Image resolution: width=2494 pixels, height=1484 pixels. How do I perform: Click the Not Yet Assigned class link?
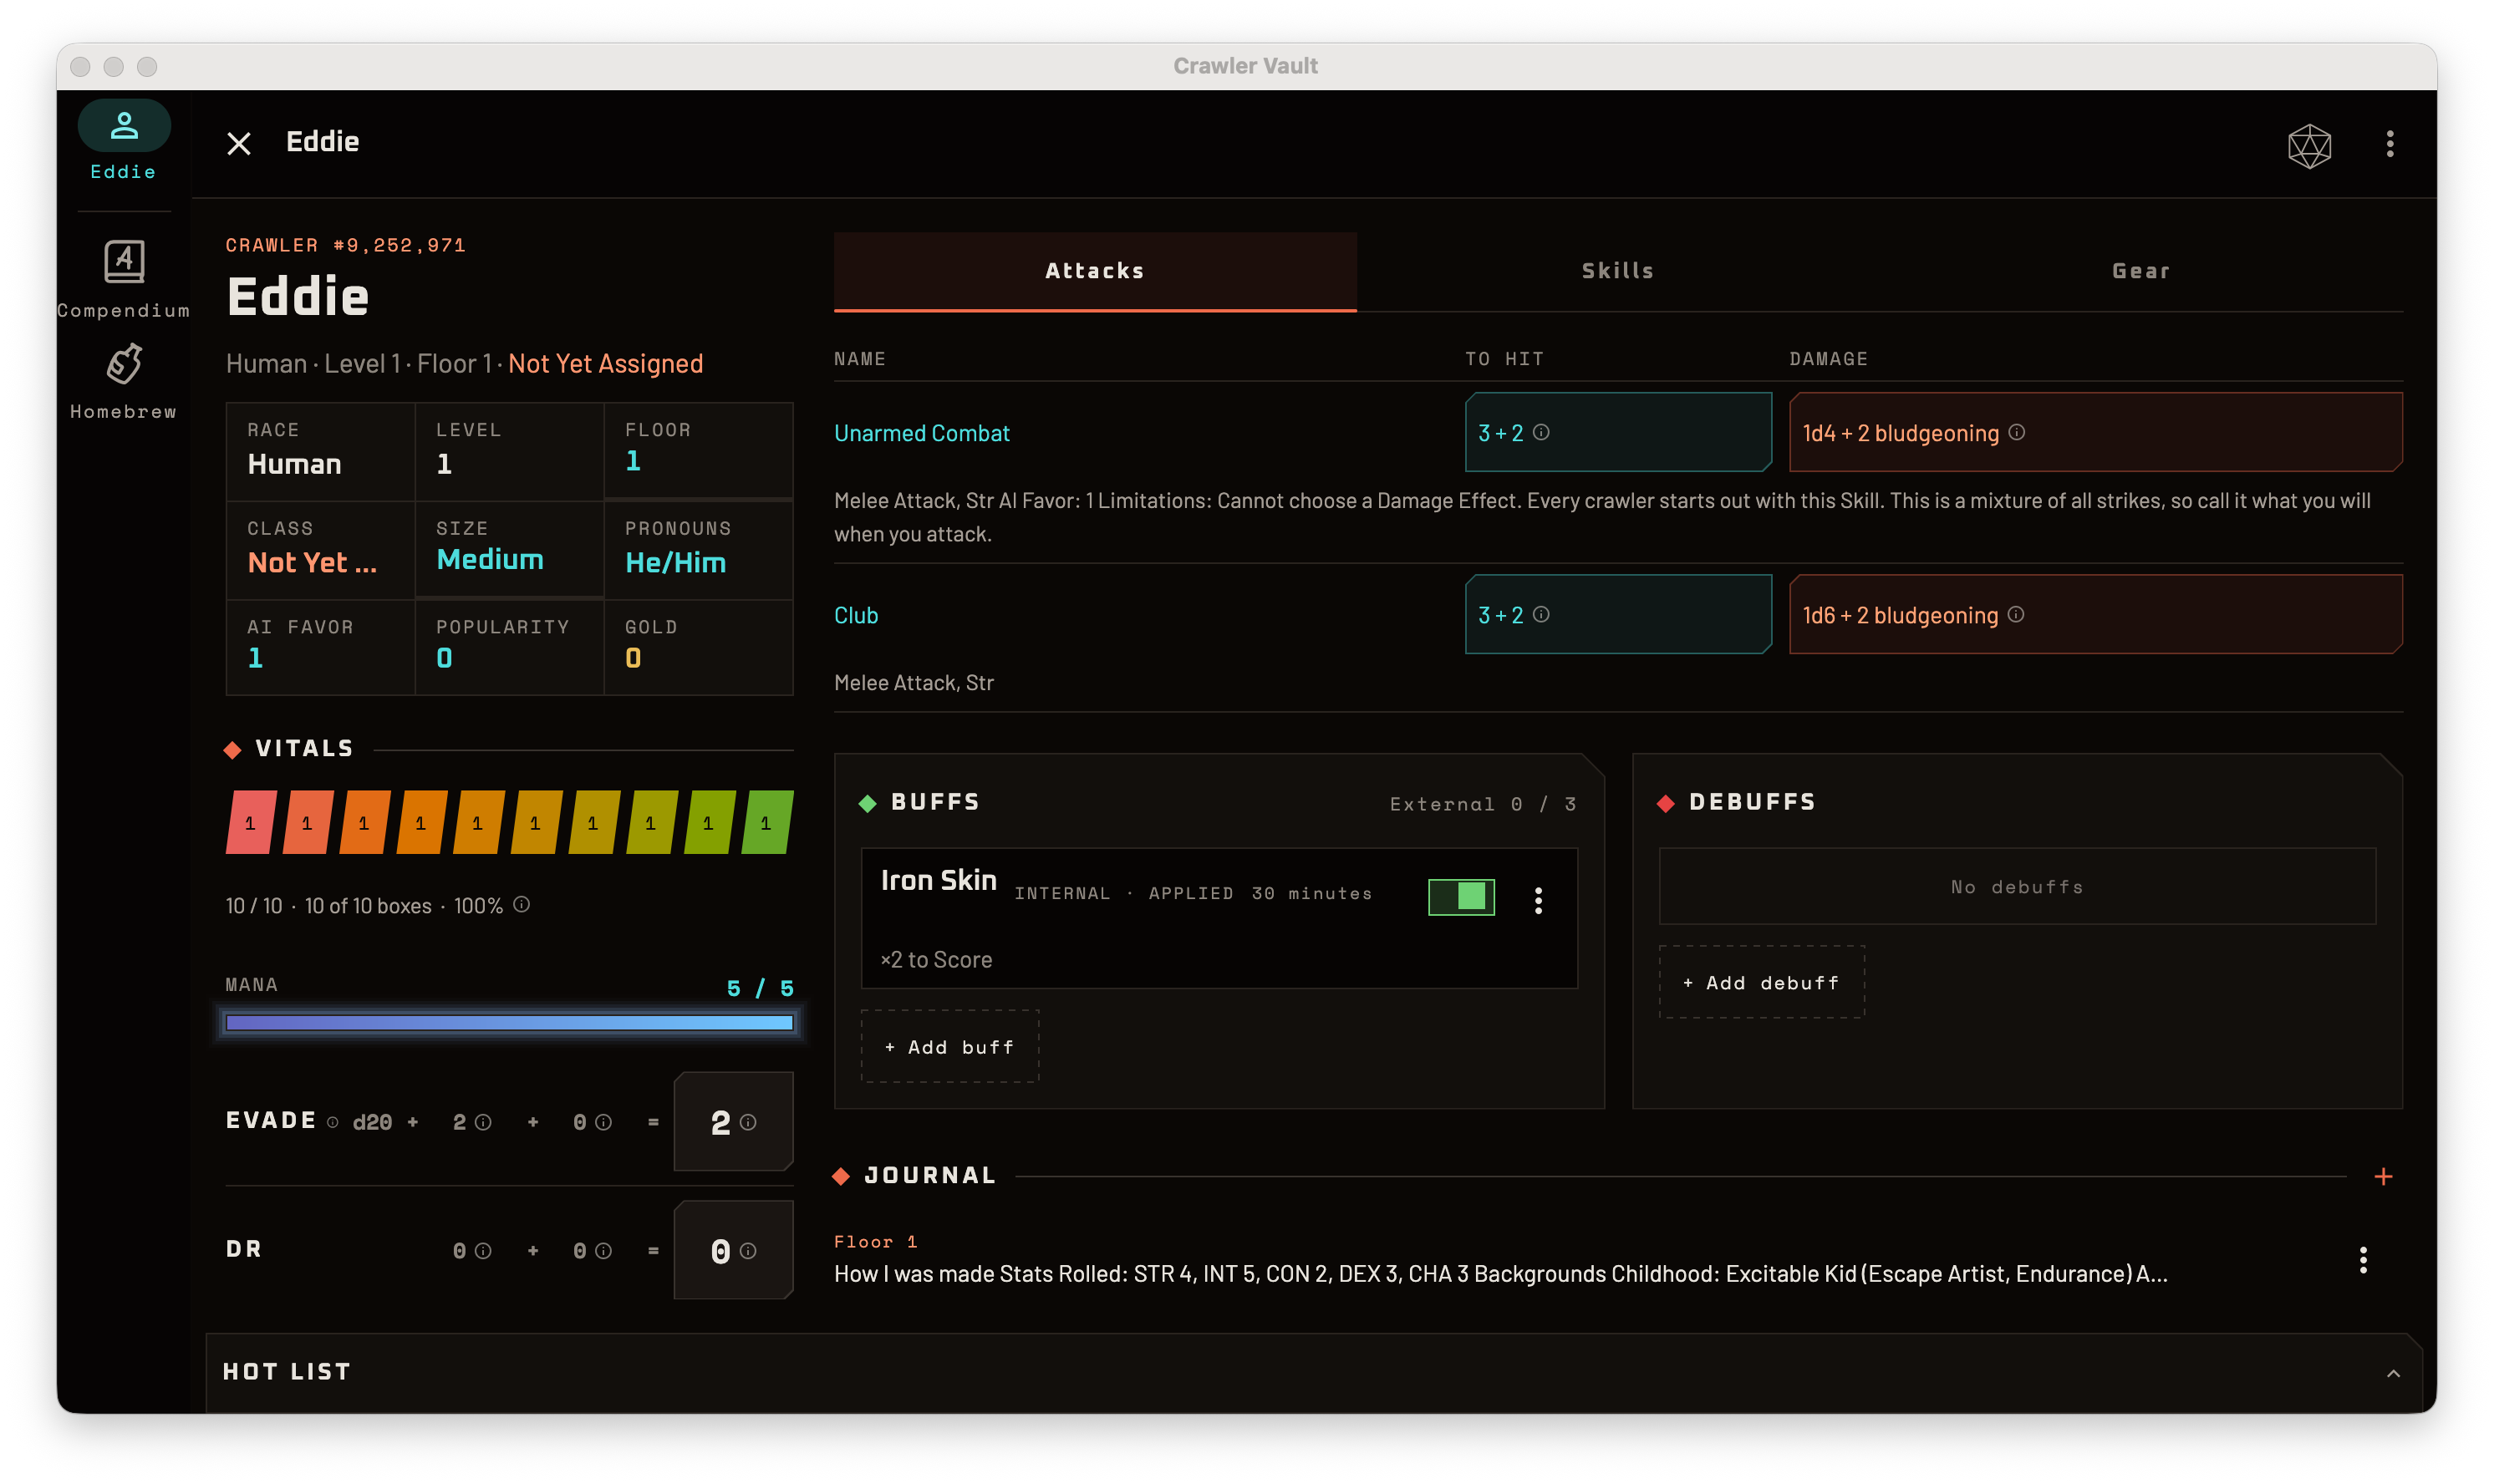605,363
